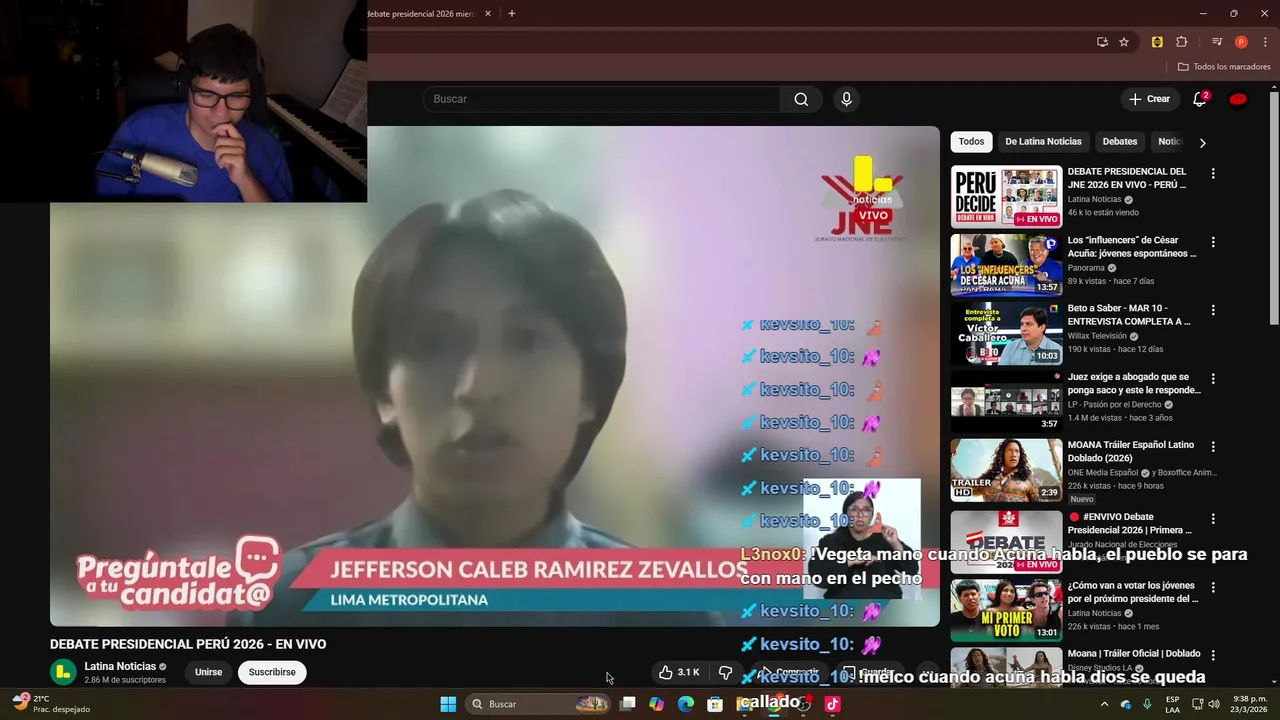Open the César Acuña influencers thumbnail
Image resolution: width=1280 pixels, height=720 pixels.
pos(1006,265)
